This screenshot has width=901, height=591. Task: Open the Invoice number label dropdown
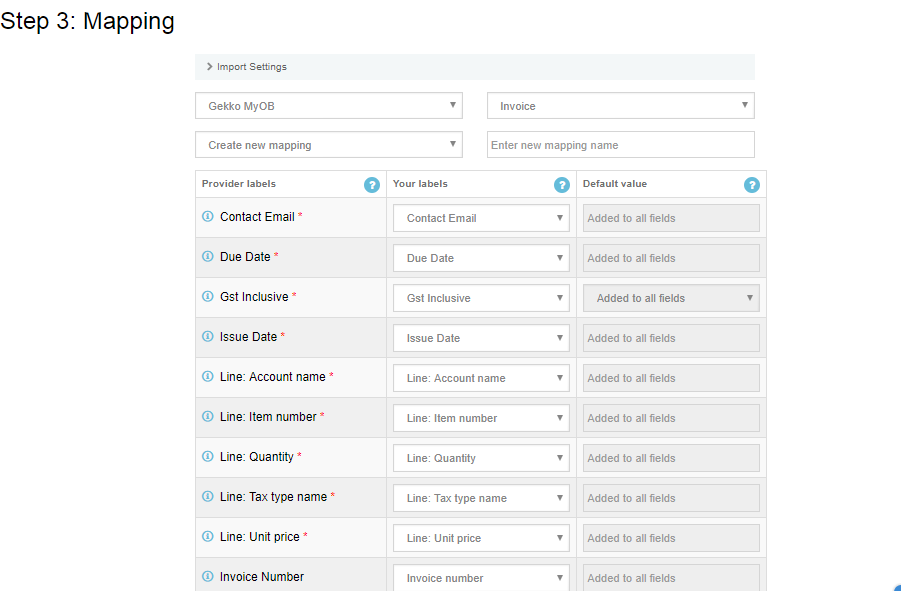coord(481,578)
